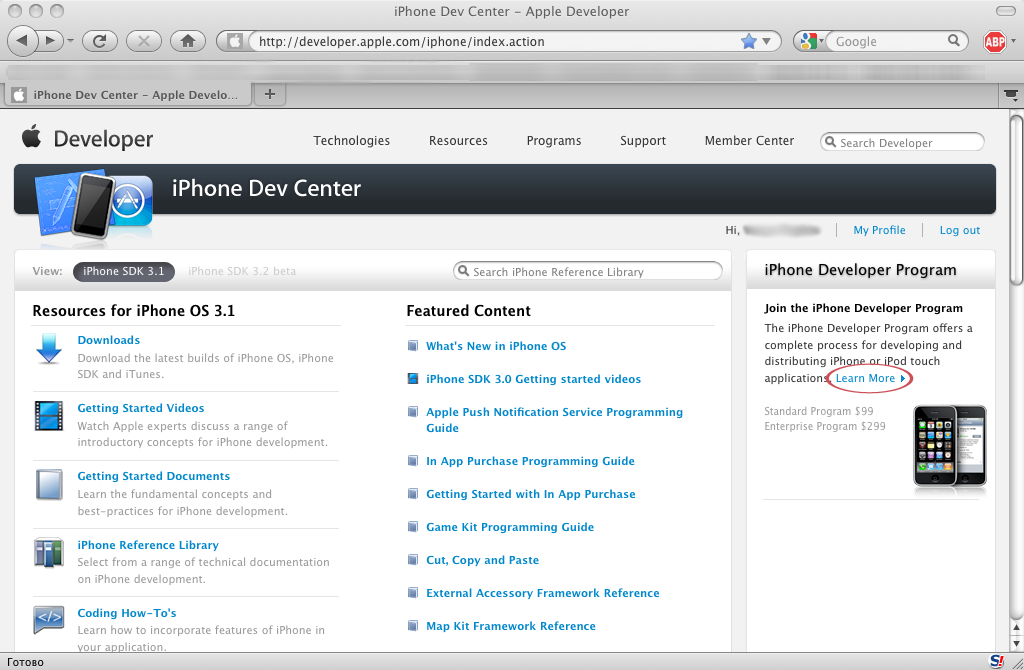Open the Programs menu
This screenshot has width=1024, height=670.
pyautogui.click(x=554, y=140)
